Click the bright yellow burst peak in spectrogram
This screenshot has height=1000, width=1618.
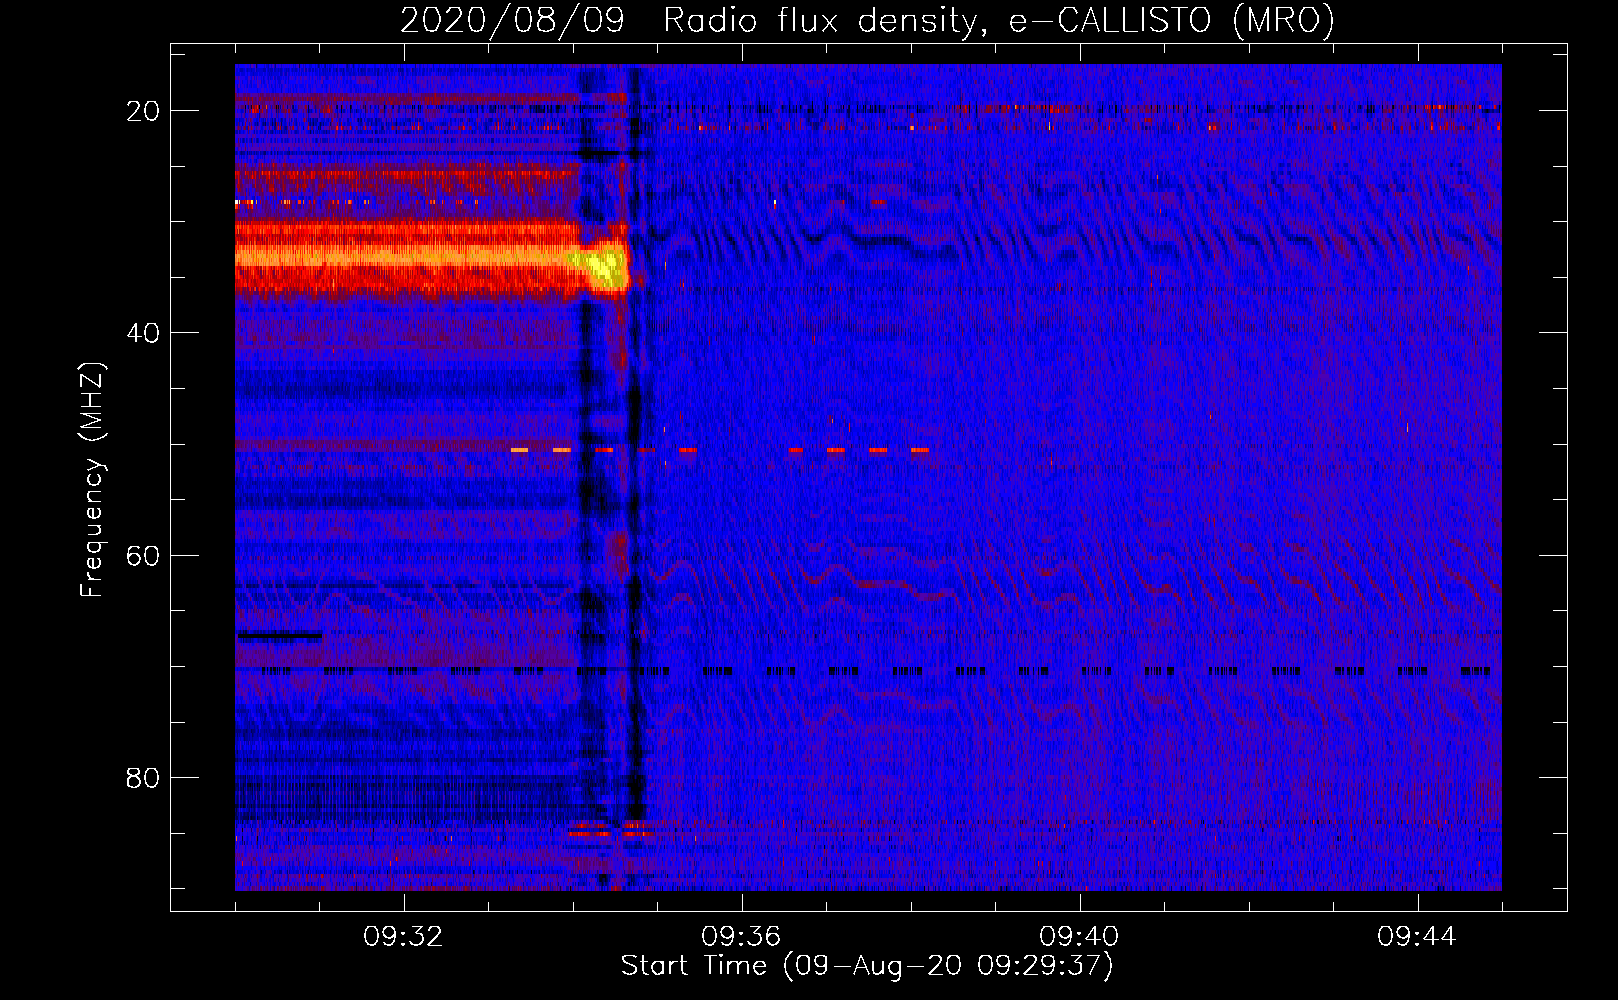pos(604,267)
